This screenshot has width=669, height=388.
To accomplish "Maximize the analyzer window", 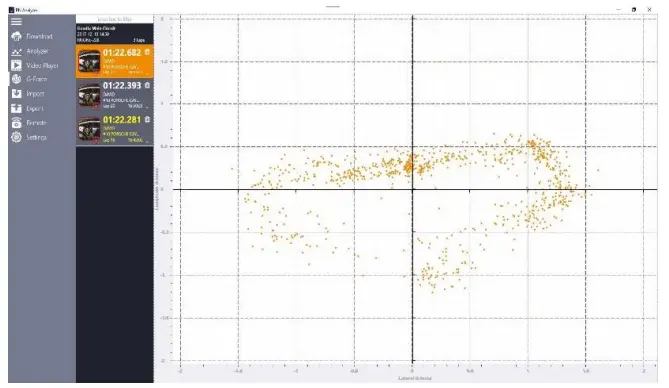I will coord(634,9).
